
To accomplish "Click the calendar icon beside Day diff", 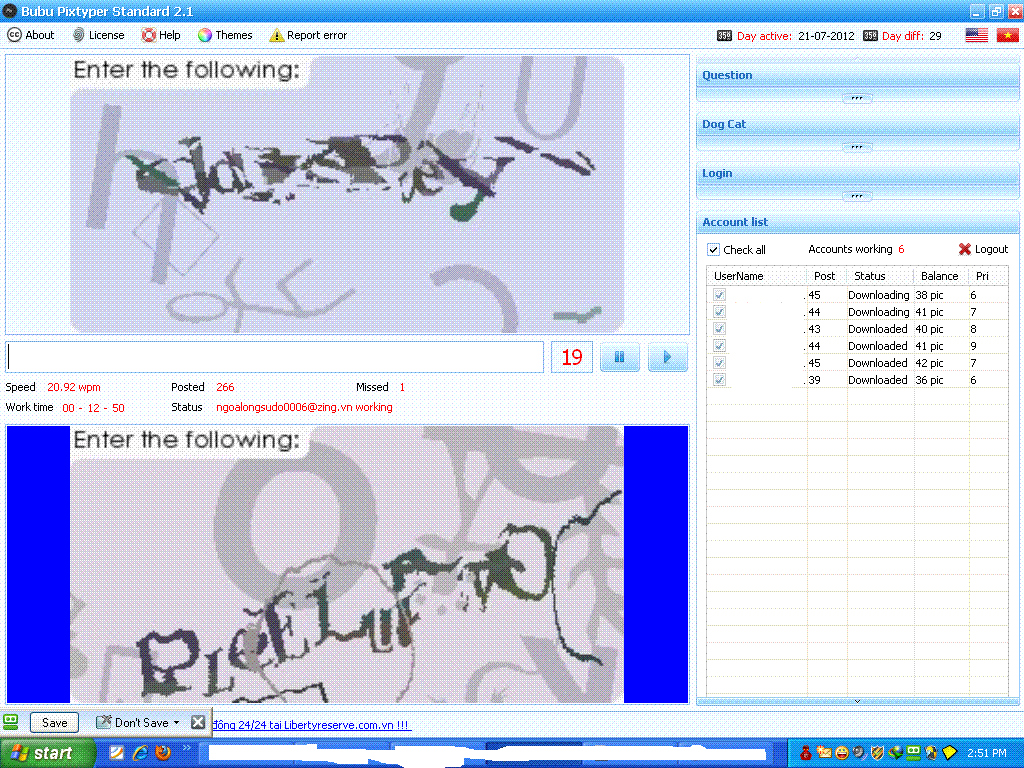I will pyautogui.click(x=870, y=36).
